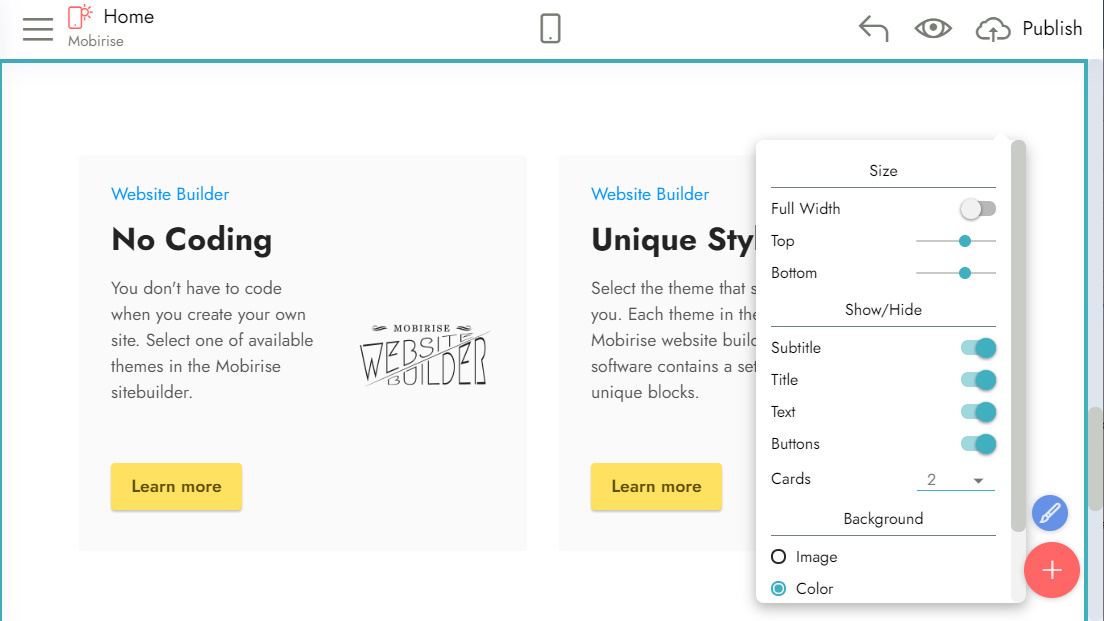Click the cloud upload Publish icon

993,29
